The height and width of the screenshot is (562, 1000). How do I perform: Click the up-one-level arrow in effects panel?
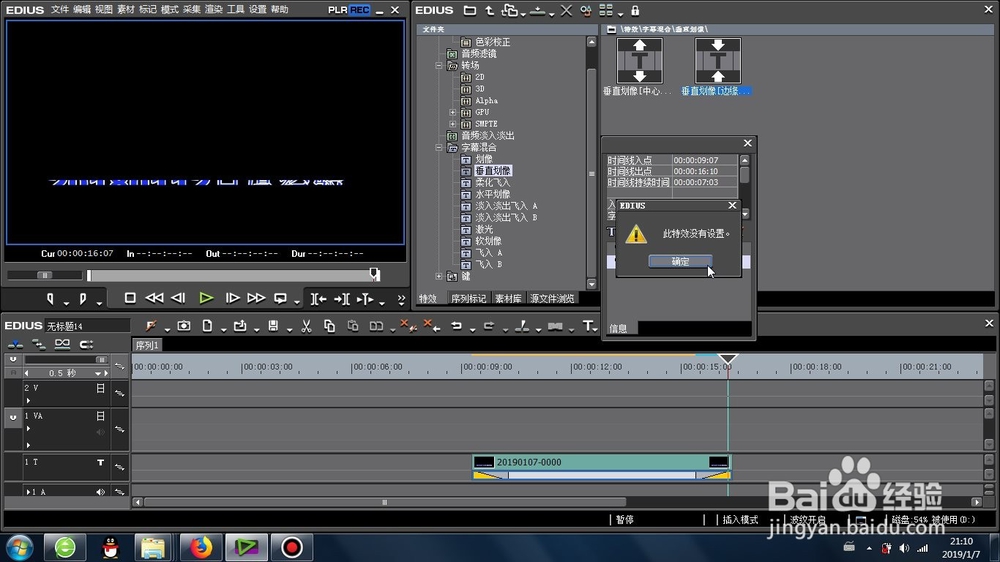tap(489, 10)
